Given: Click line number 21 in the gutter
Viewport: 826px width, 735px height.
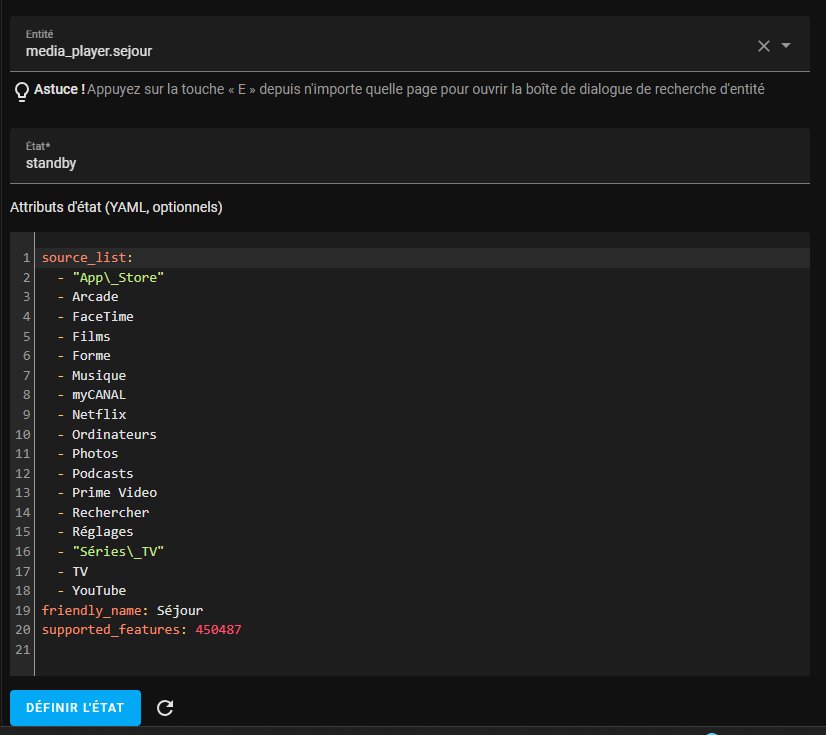Looking at the screenshot, I should click(23, 650).
